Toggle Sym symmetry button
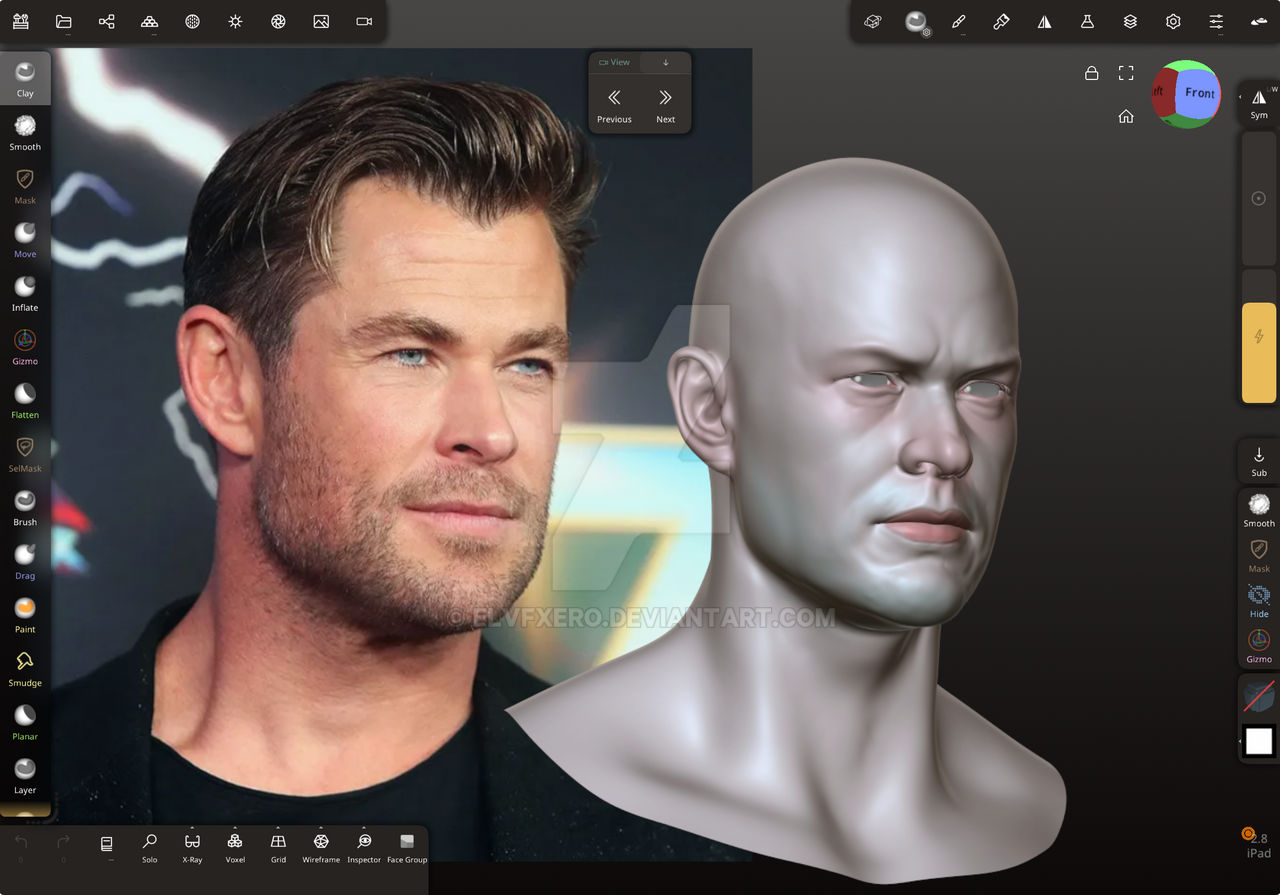Image resolution: width=1280 pixels, height=895 pixels. [1259, 104]
